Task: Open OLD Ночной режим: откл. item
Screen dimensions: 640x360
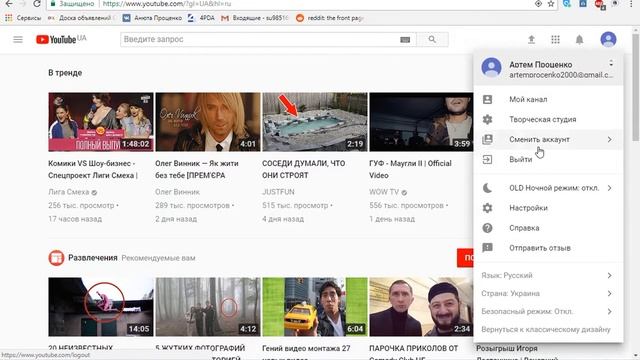Action: click(548, 188)
